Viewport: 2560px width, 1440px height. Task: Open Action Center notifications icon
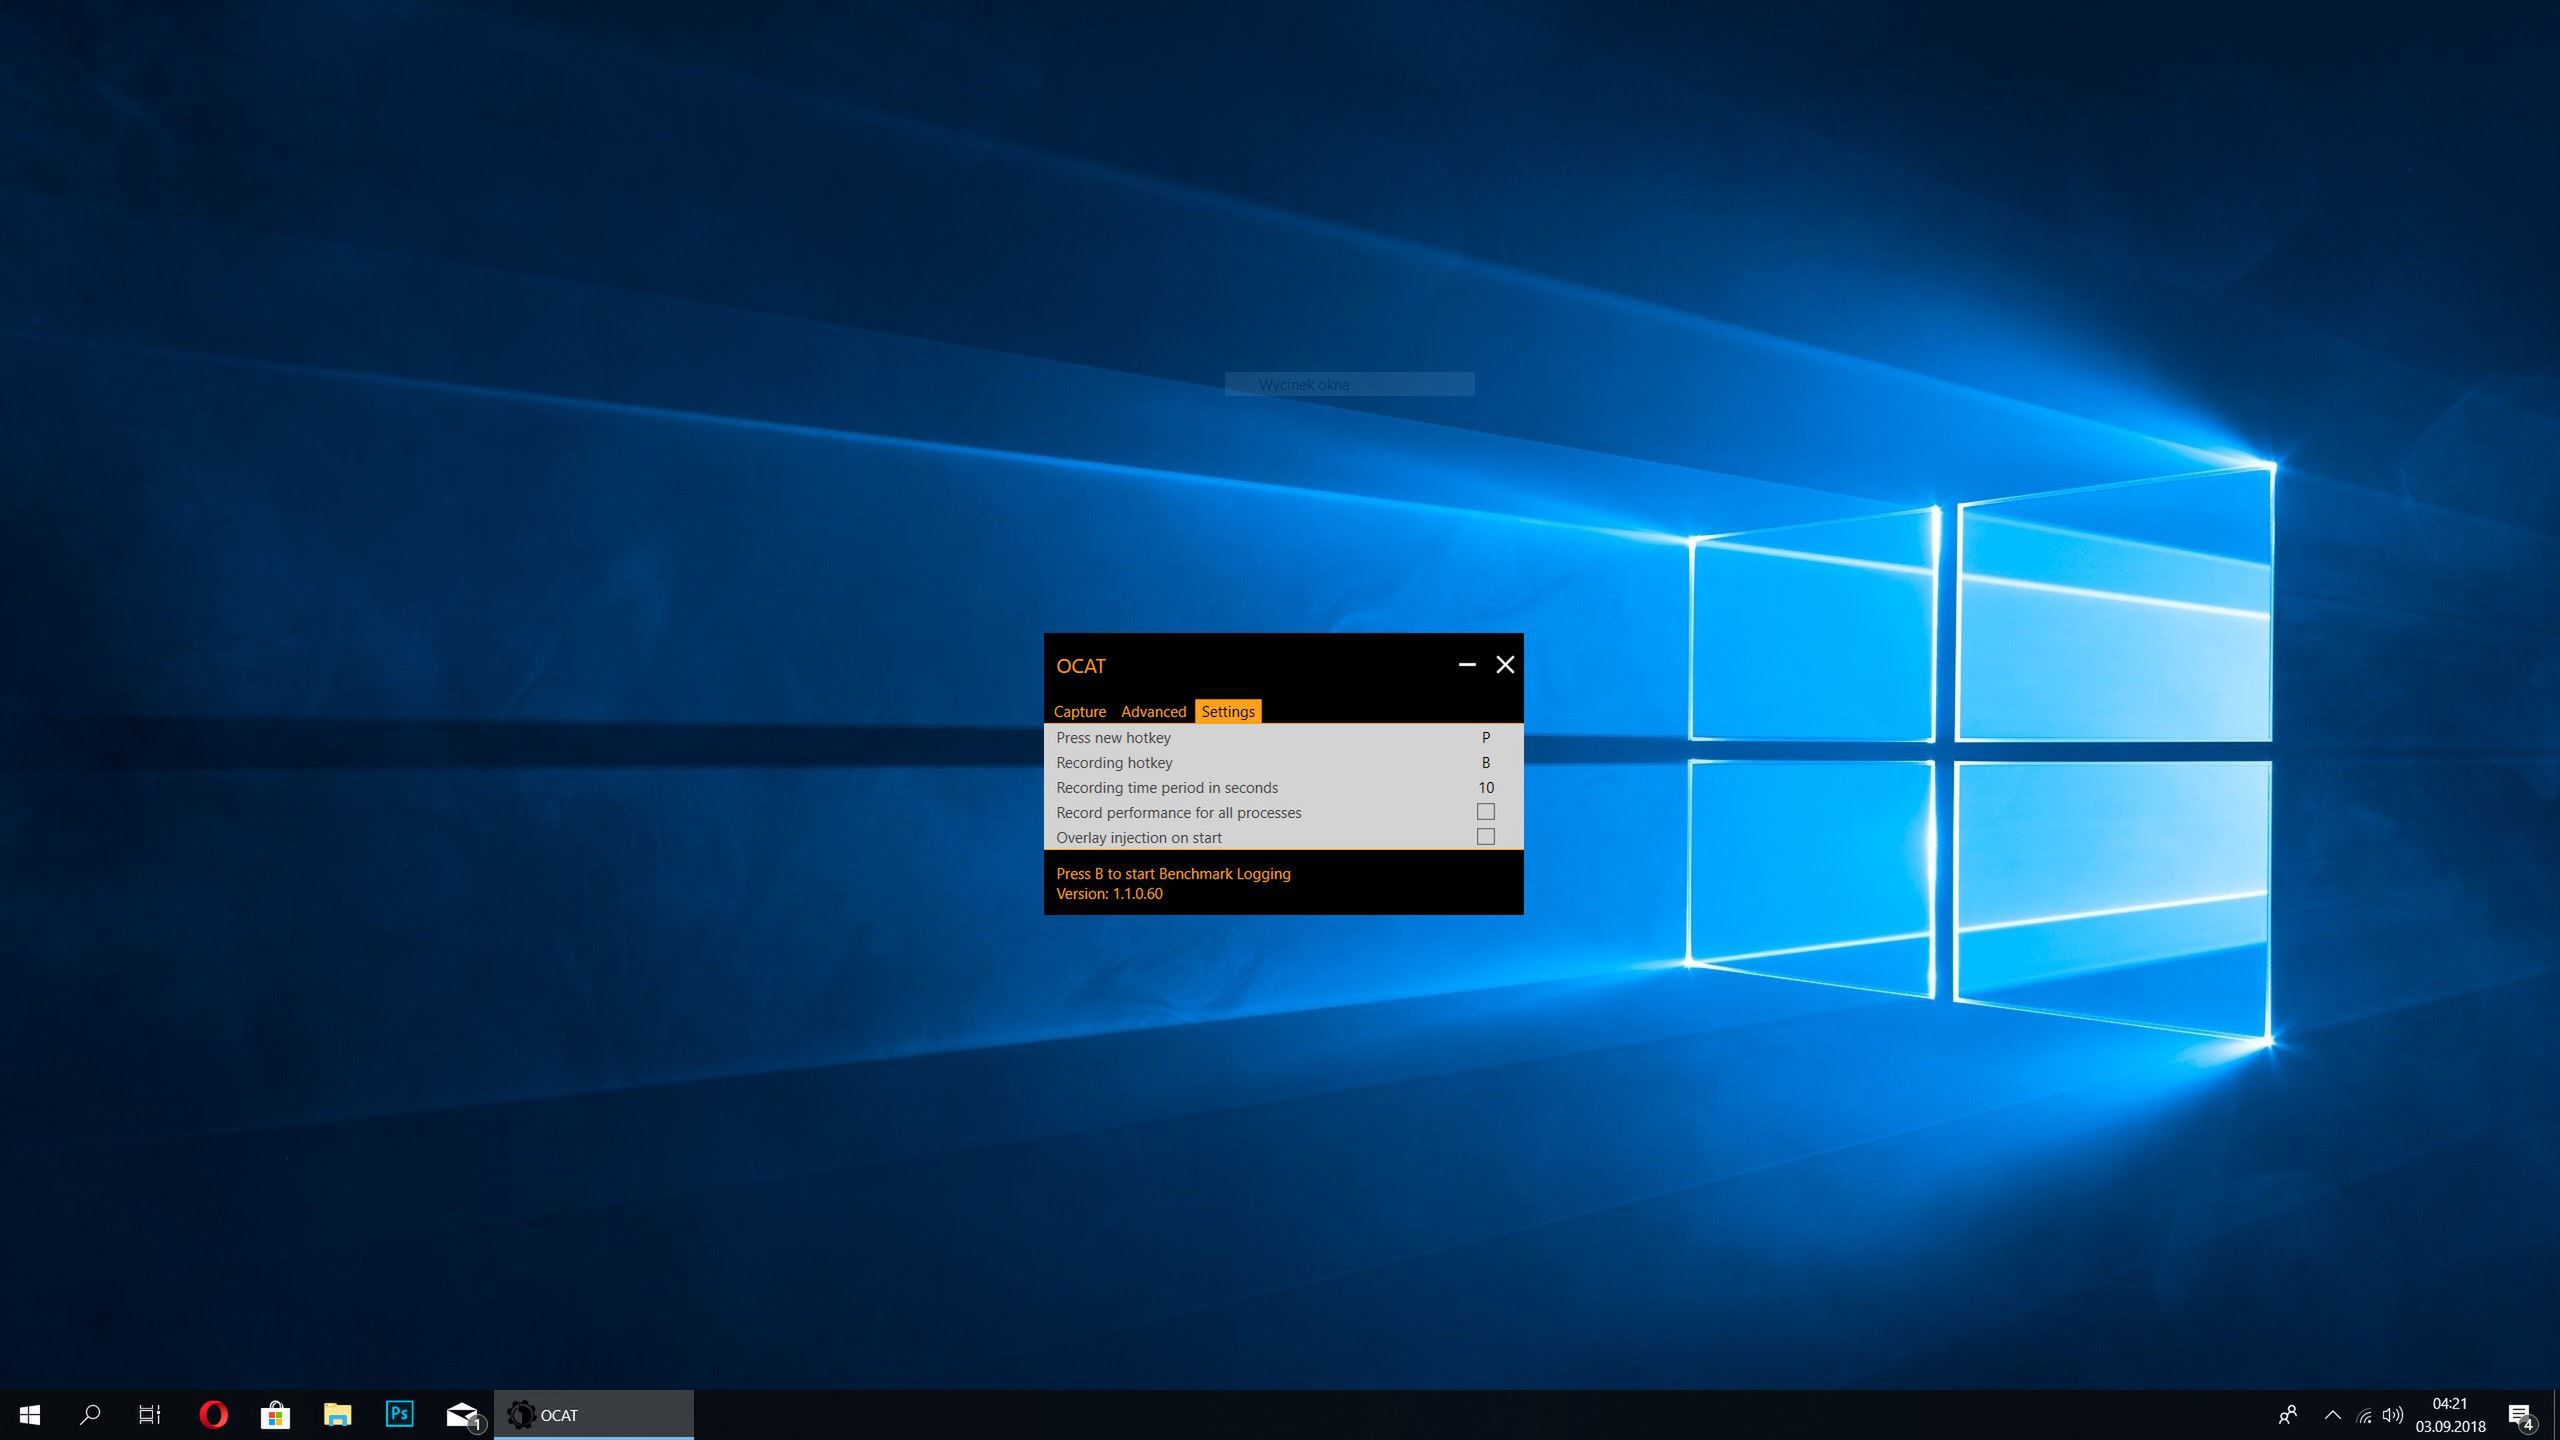click(x=2519, y=1415)
